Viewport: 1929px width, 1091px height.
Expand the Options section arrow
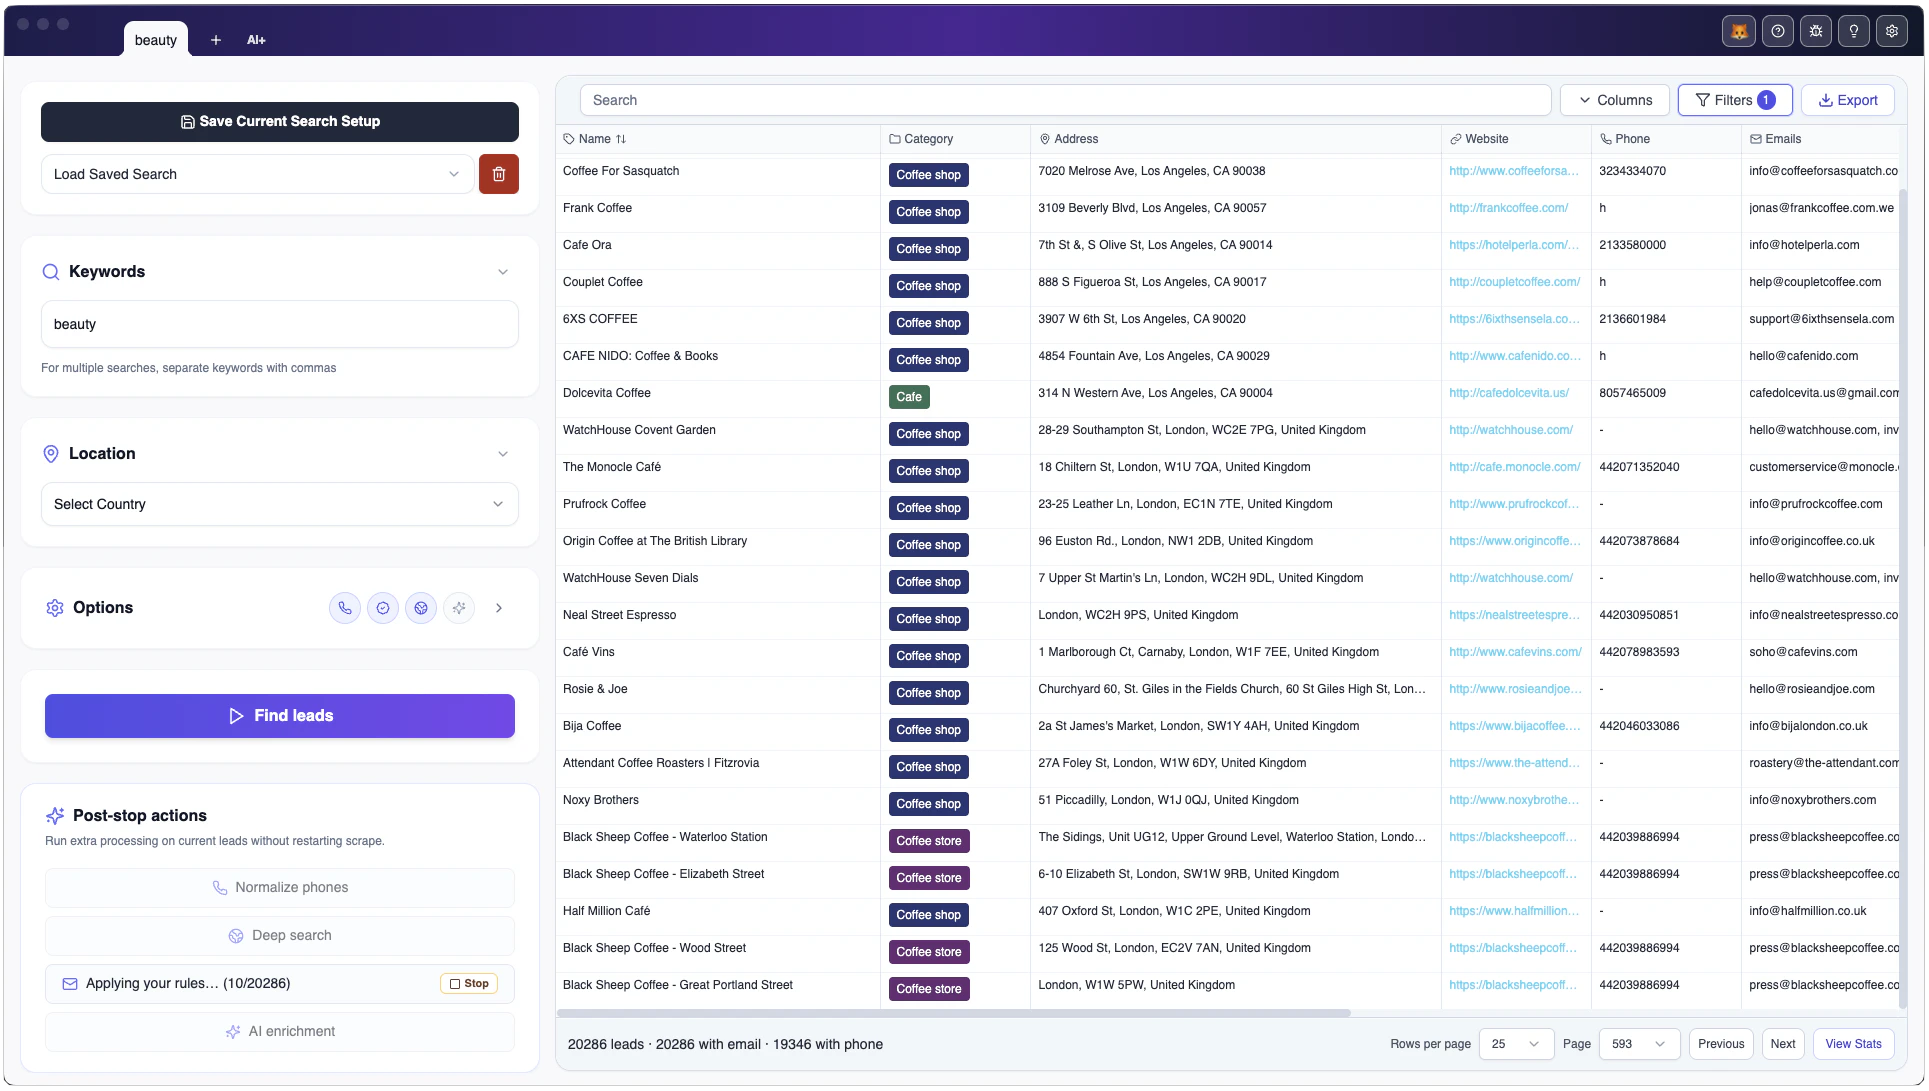pyautogui.click(x=499, y=608)
